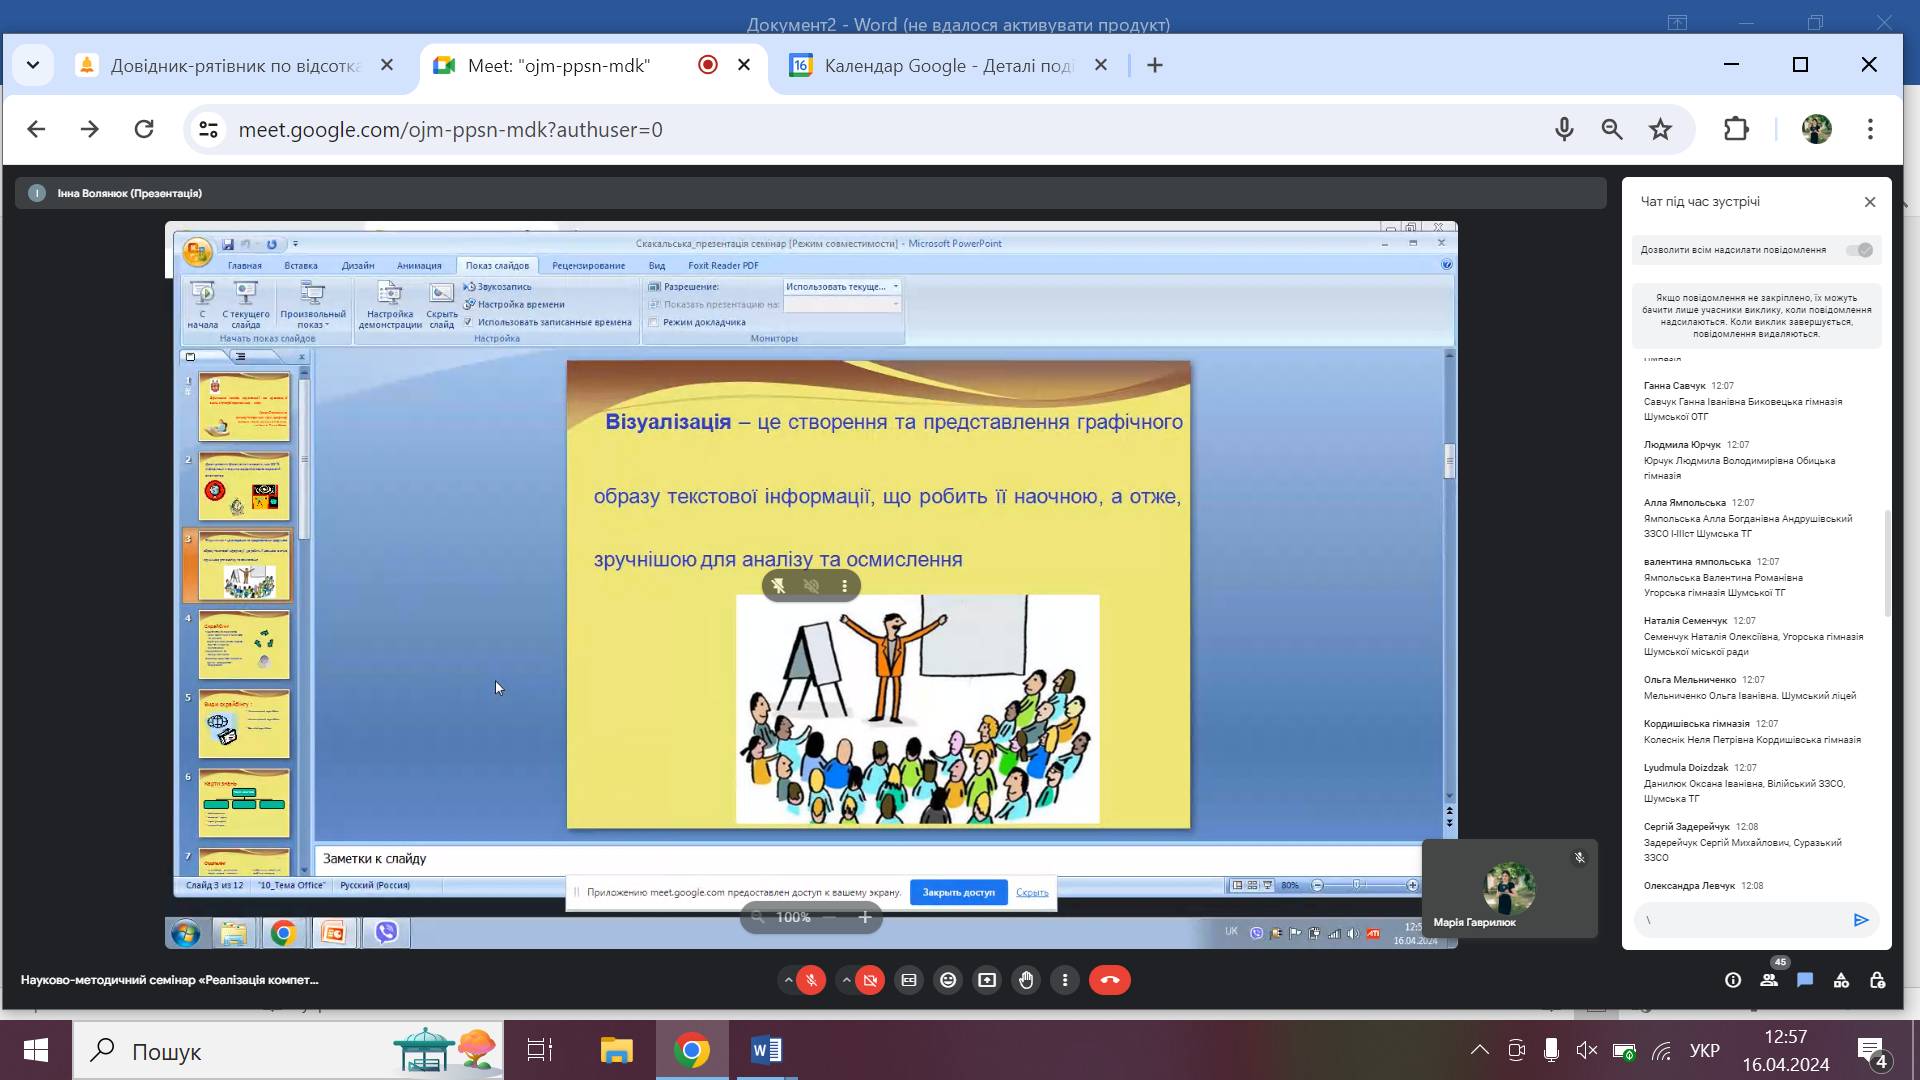
Task: Reset presentation zoom at 100%
Action: click(x=793, y=917)
